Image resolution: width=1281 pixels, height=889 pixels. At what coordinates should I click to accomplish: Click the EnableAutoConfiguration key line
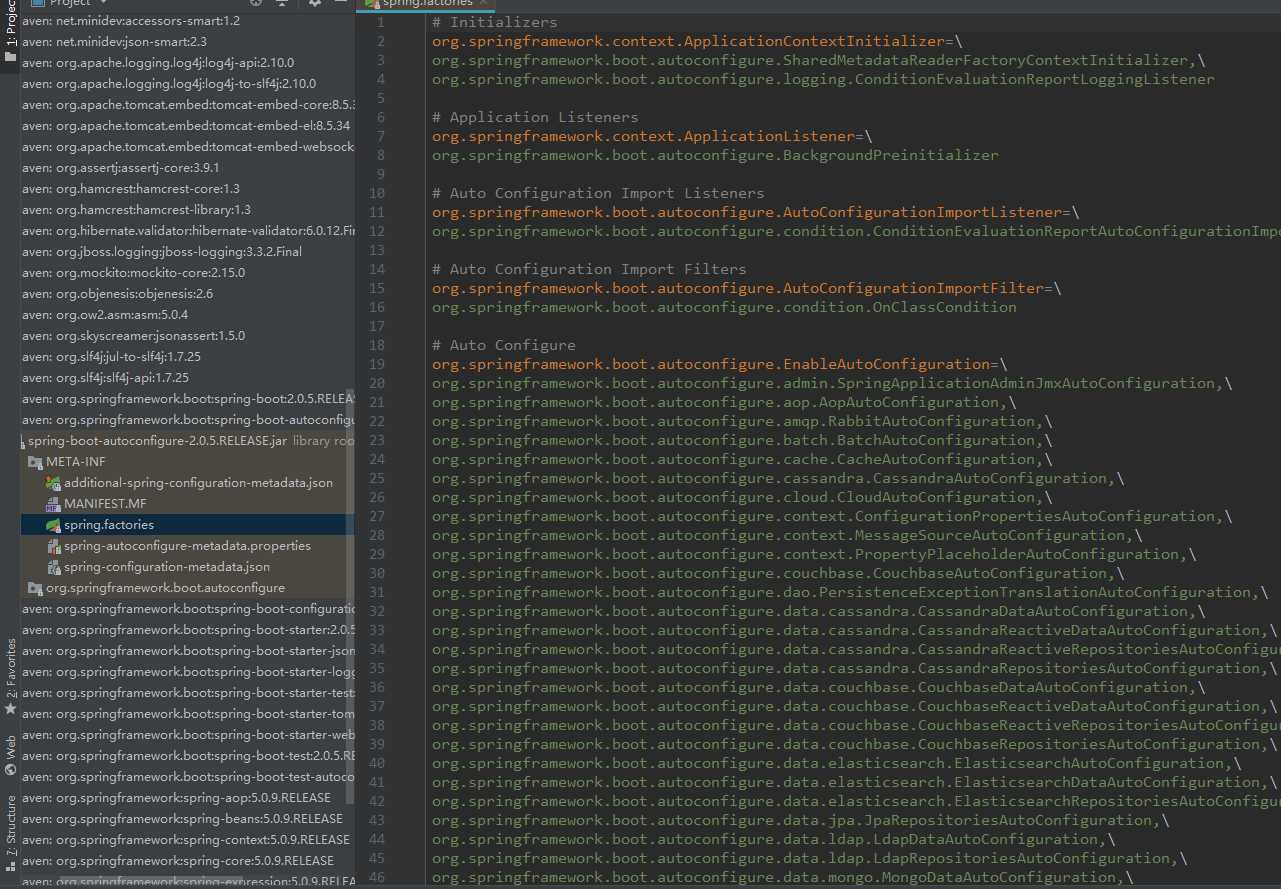(720, 364)
